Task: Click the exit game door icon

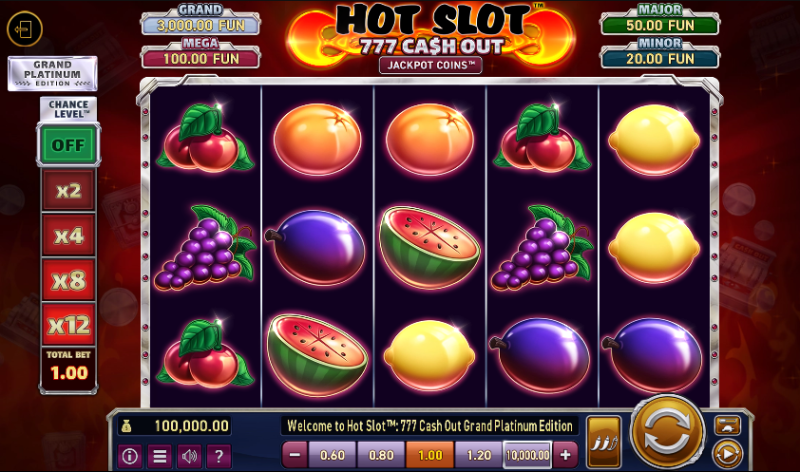Action: (x=24, y=29)
